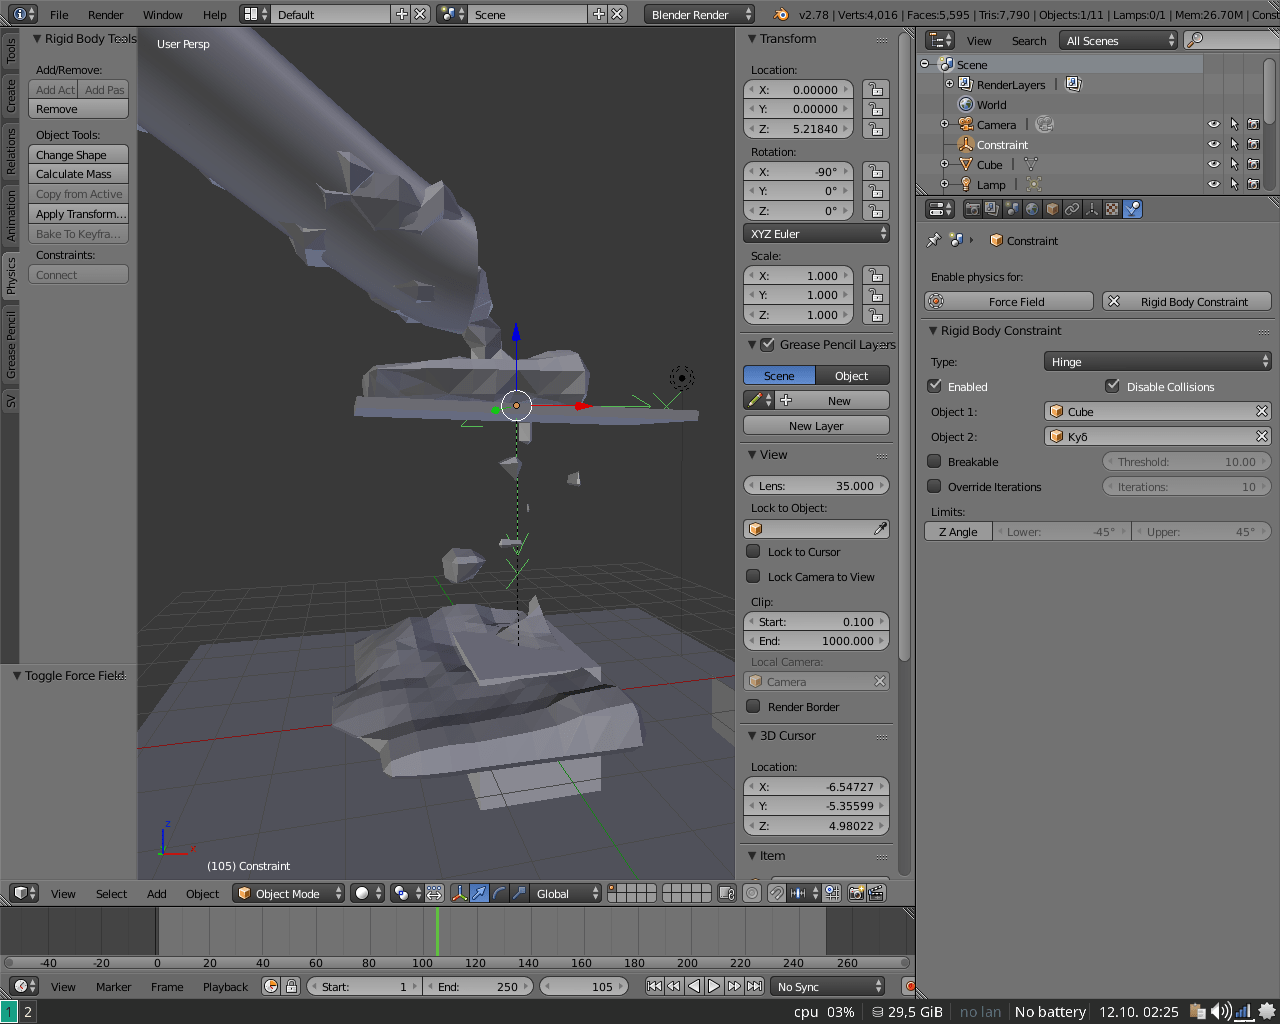
Task: Adjust the Lens slider in the View panel
Action: coord(816,485)
